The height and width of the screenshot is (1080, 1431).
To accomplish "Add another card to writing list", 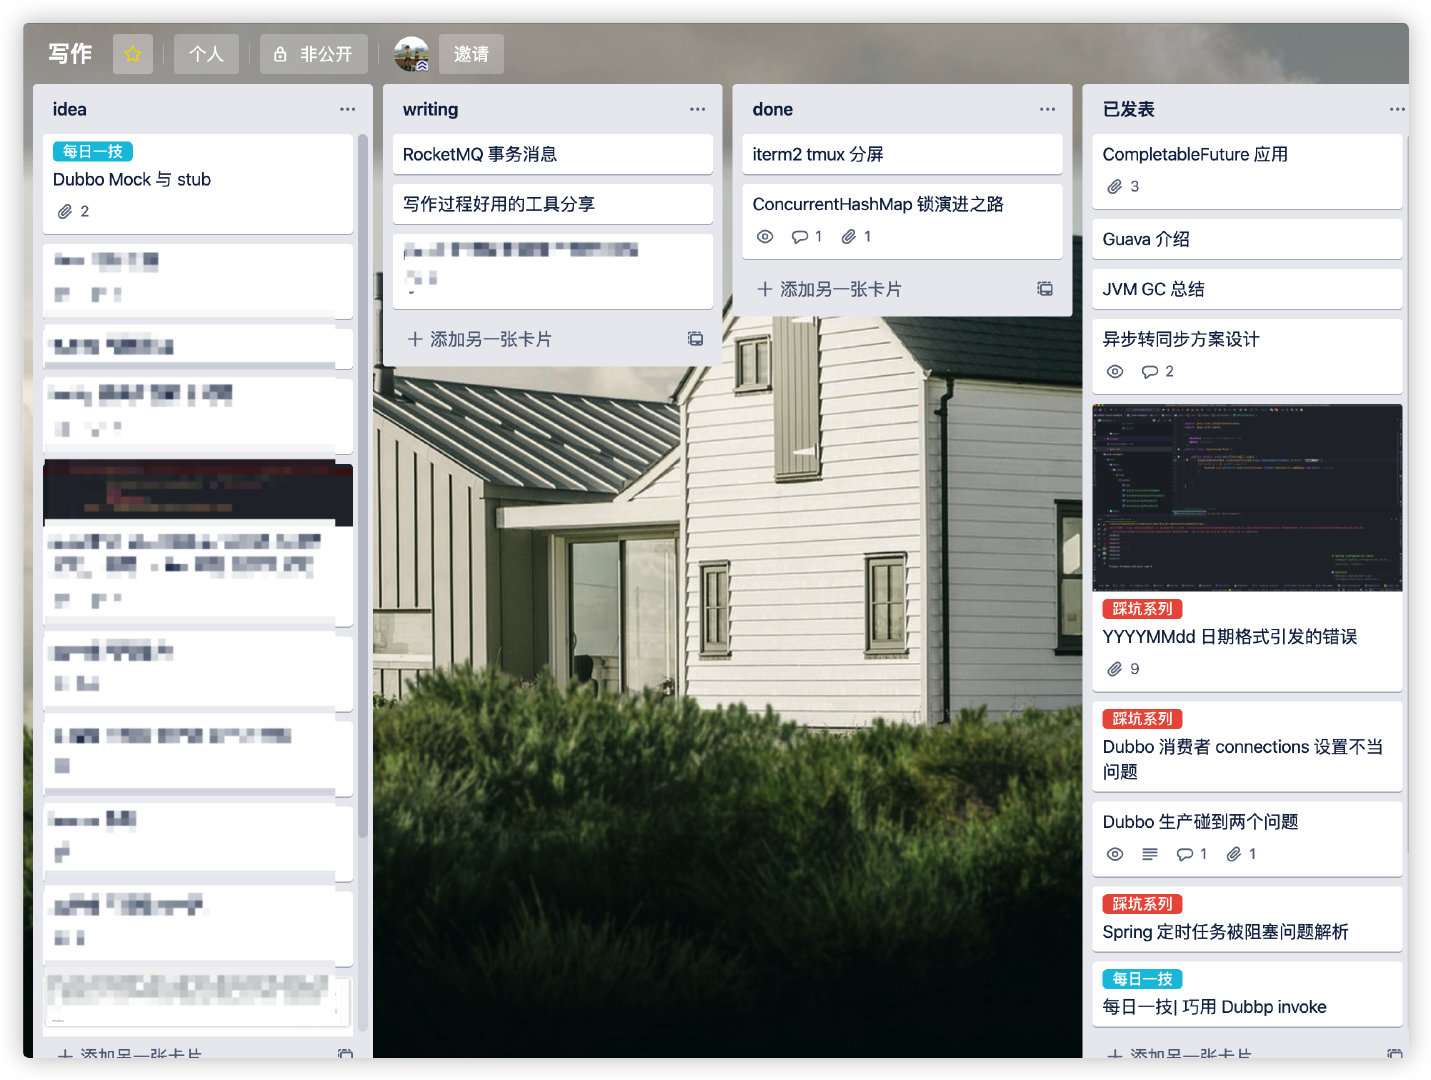I will click(x=480, y=339).
